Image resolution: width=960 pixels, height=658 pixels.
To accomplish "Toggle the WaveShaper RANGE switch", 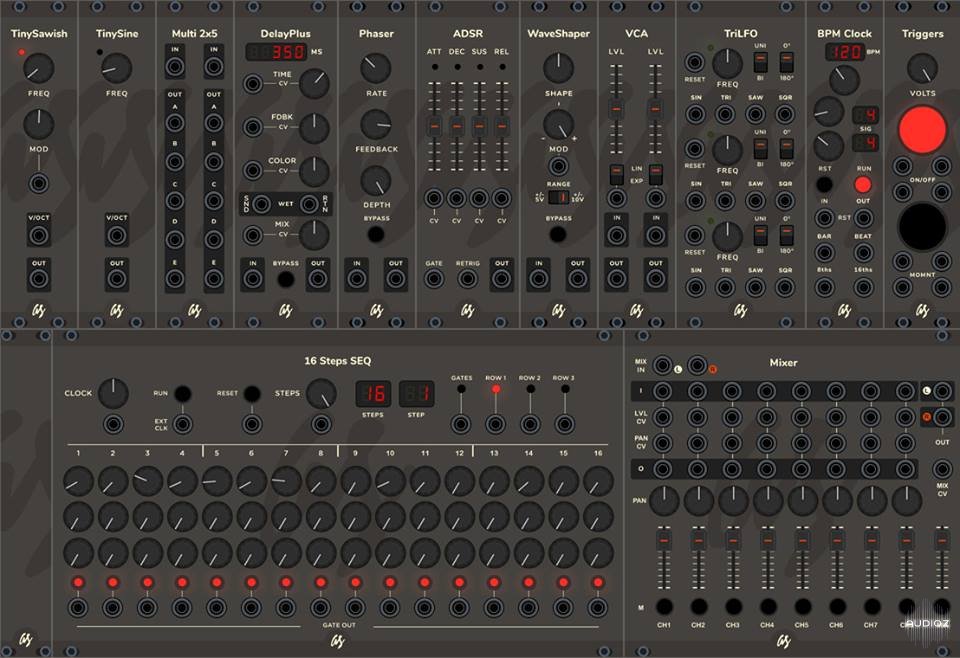I will (558, 197).
